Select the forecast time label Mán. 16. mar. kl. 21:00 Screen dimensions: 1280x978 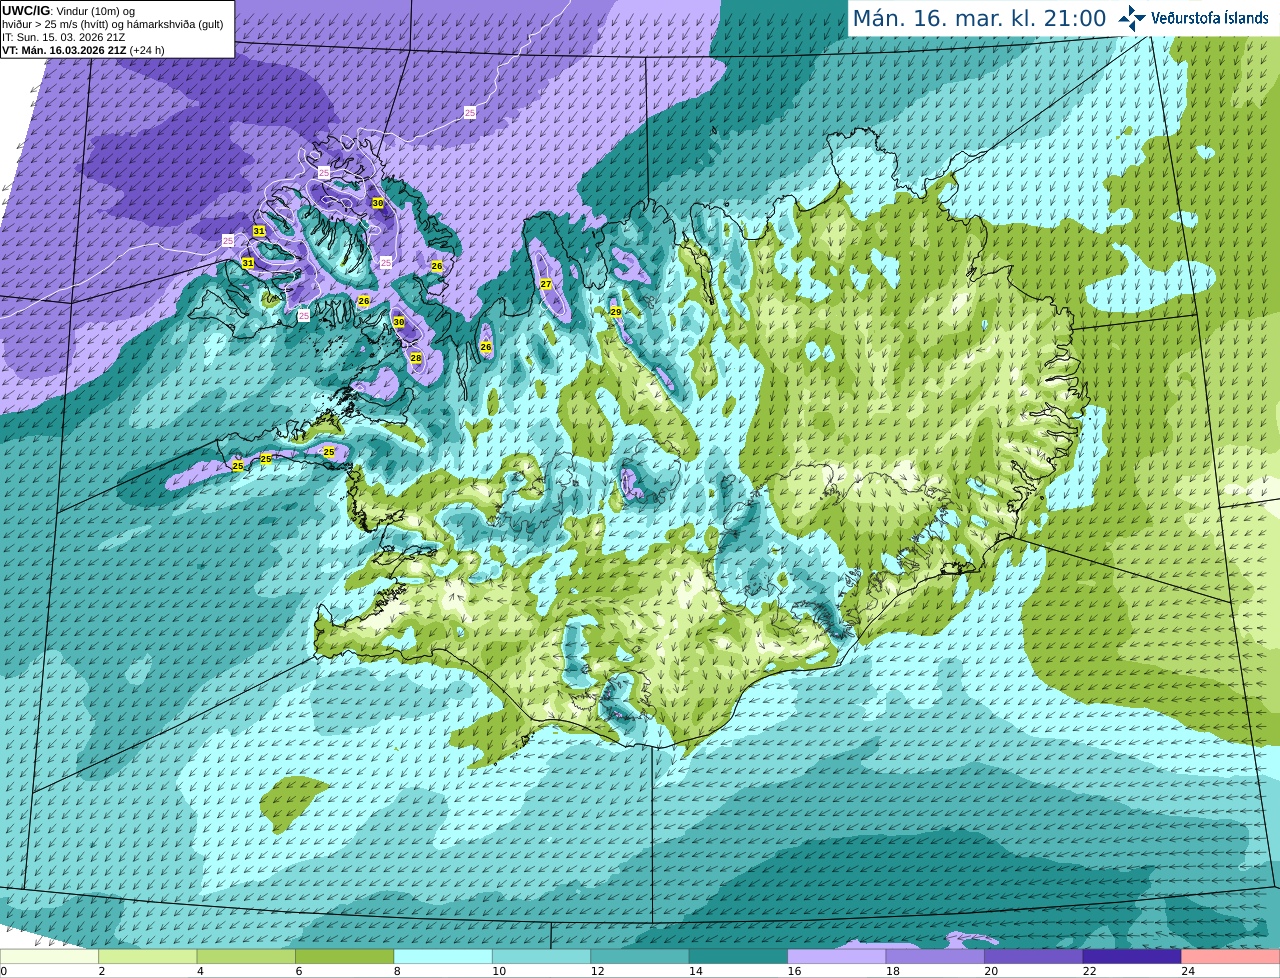[979, 18]
